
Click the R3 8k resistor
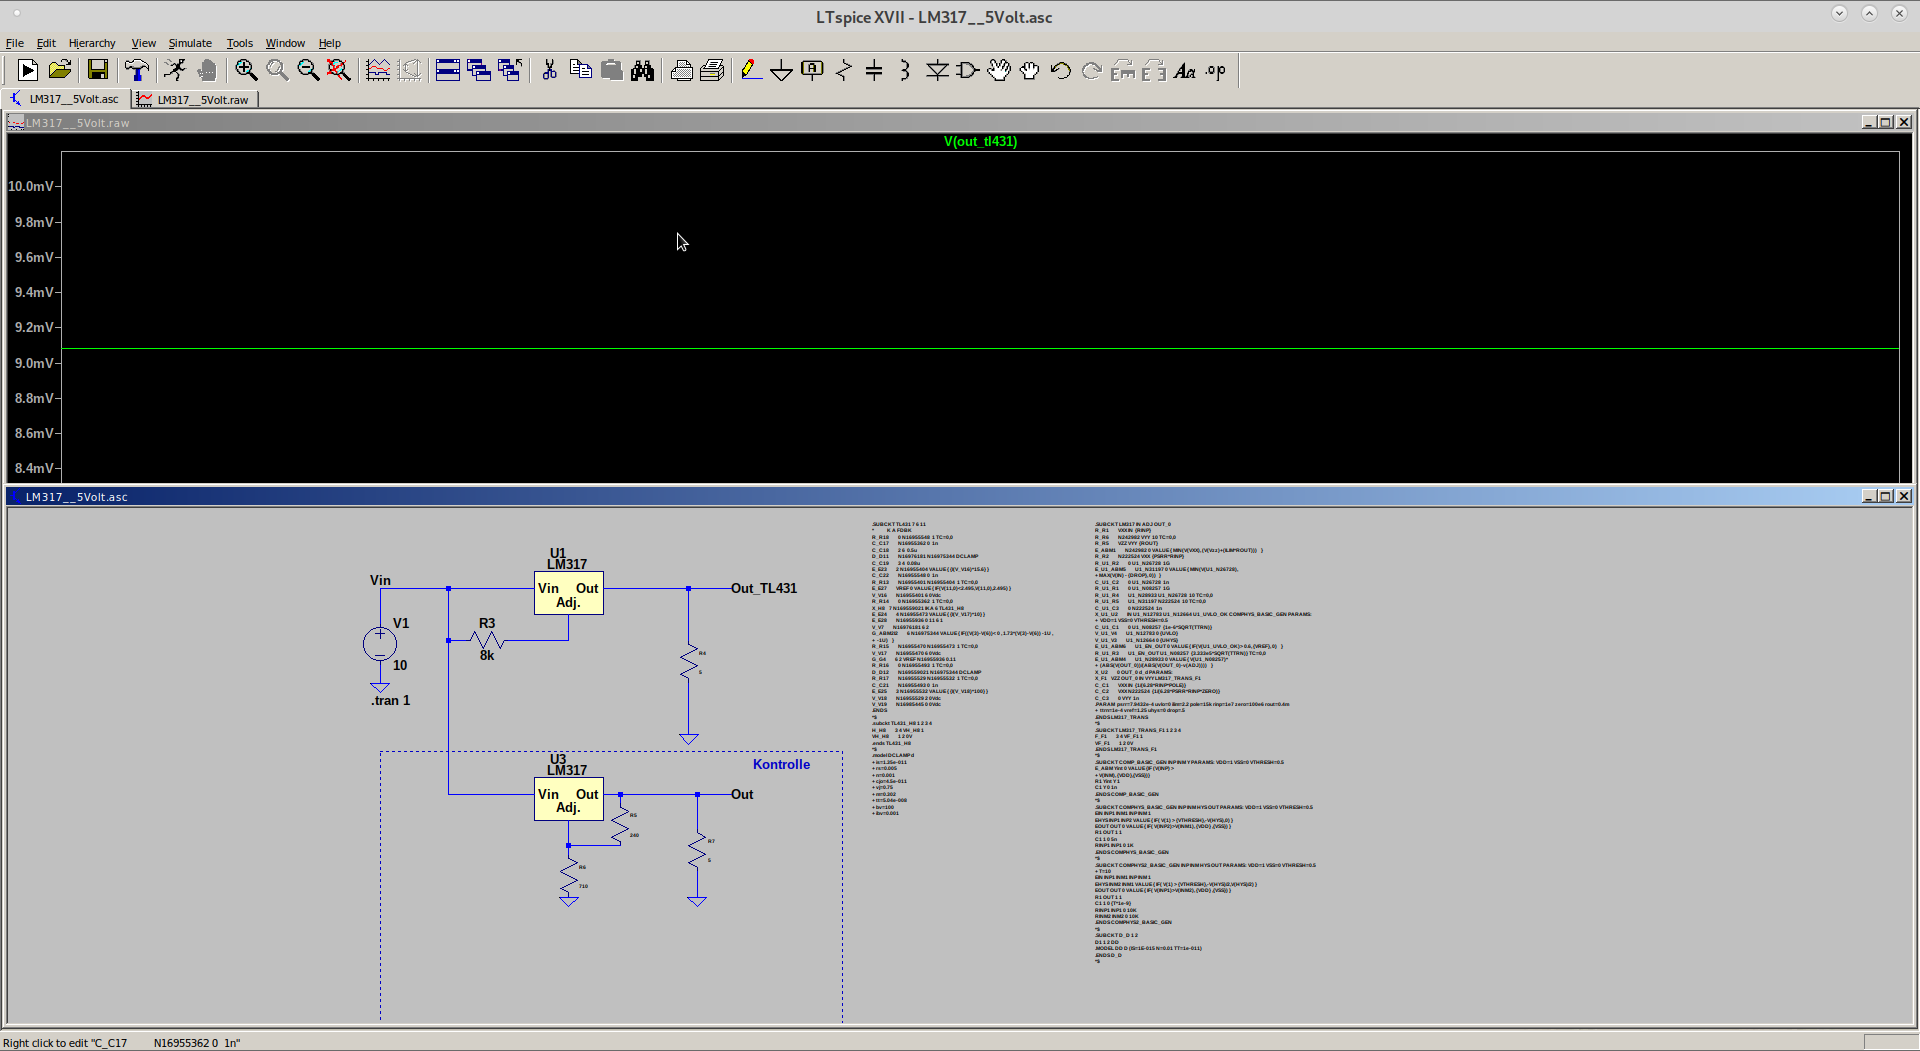point(486,640)
